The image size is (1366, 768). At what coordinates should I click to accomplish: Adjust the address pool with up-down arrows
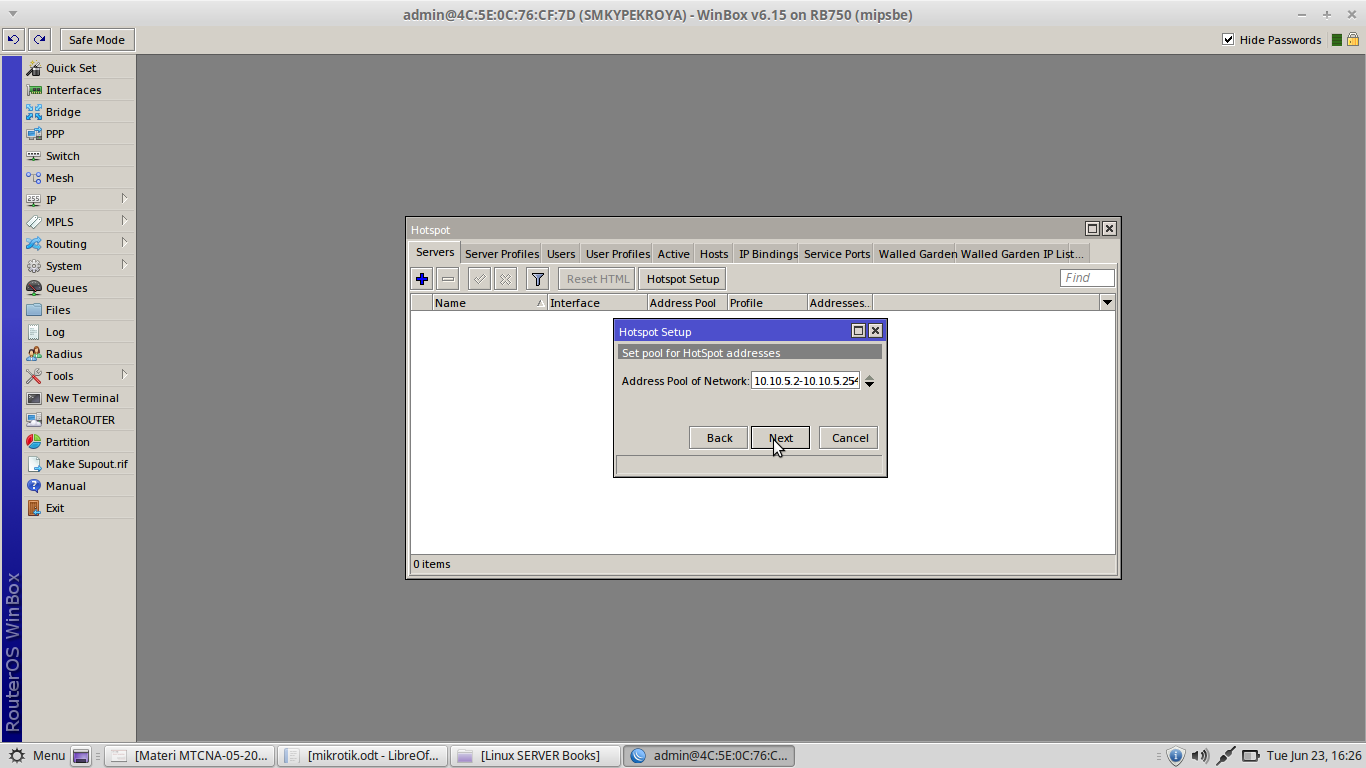pos(869,381)
